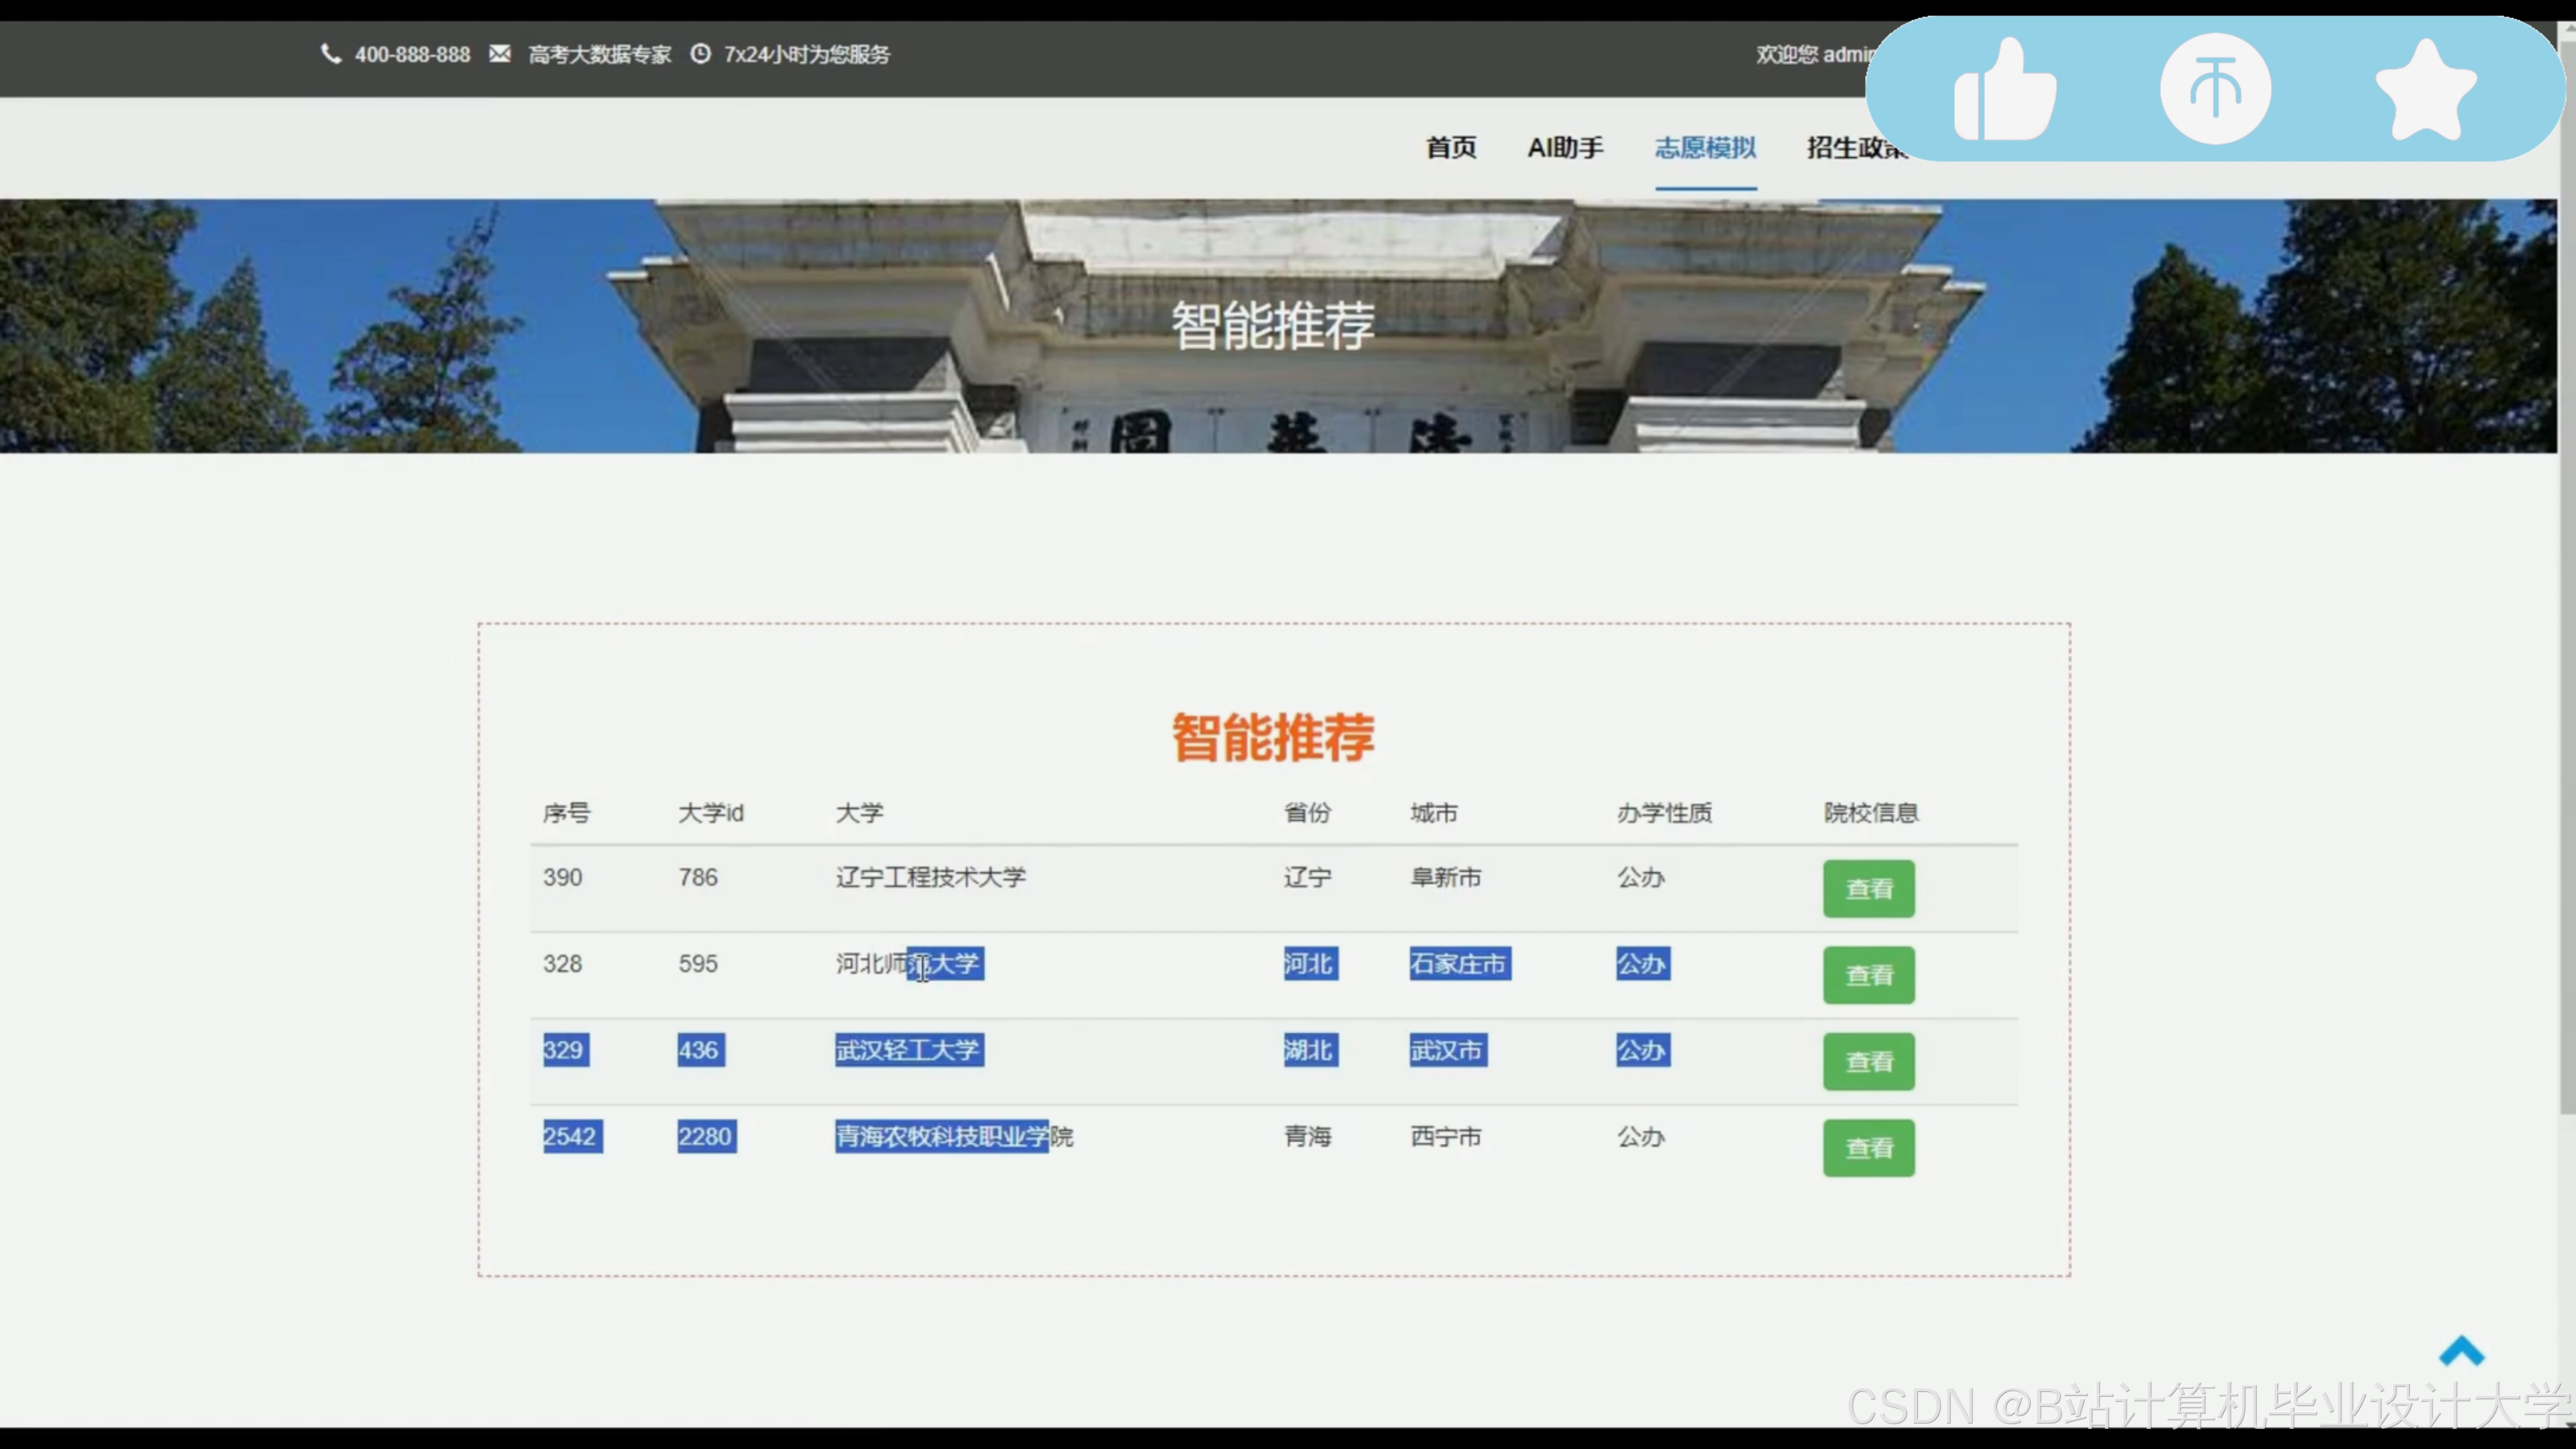
Task: Click 查看 for 武汉轻工大学
Action: point(1868,1061)
